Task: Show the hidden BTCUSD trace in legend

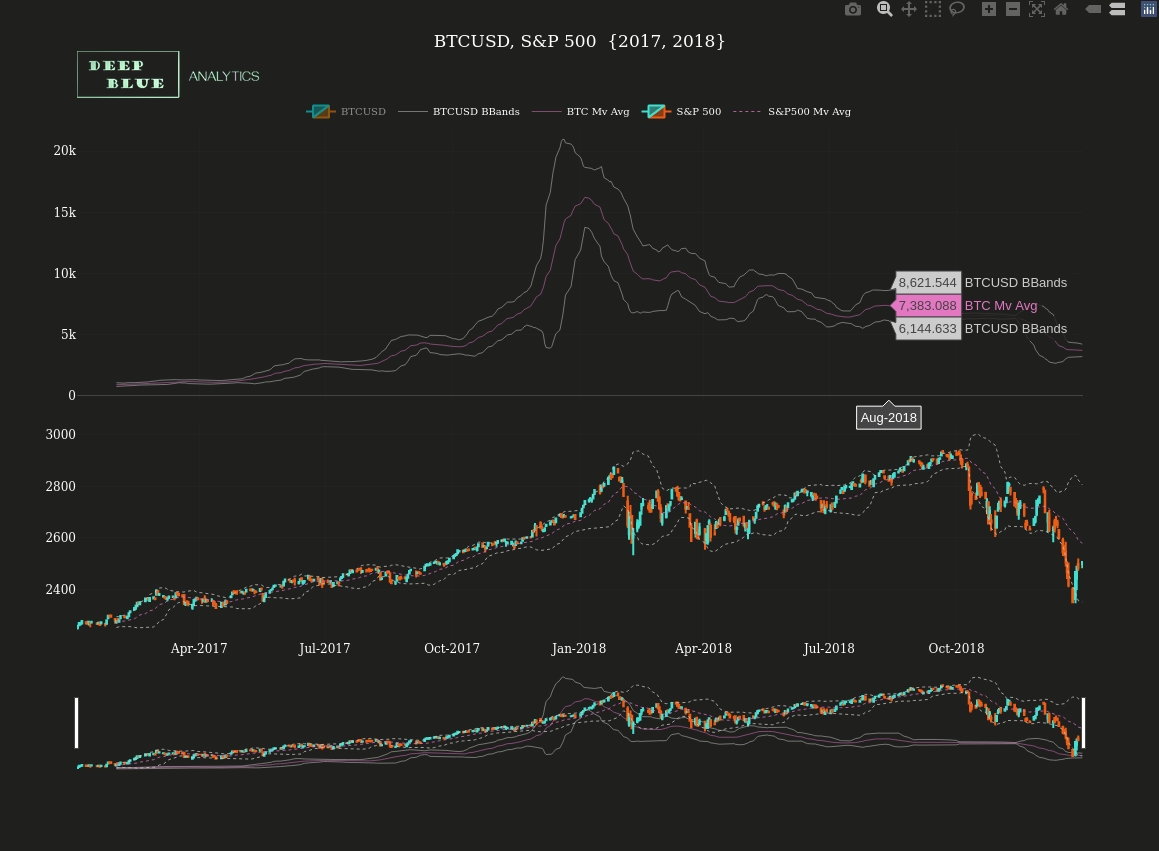Action: [x=347, y=112]
